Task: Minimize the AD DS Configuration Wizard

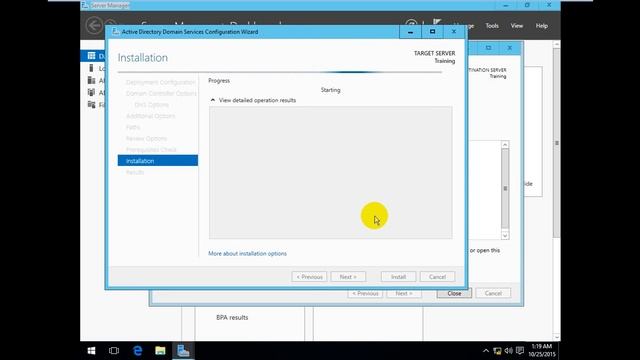Action: [411, 32]
